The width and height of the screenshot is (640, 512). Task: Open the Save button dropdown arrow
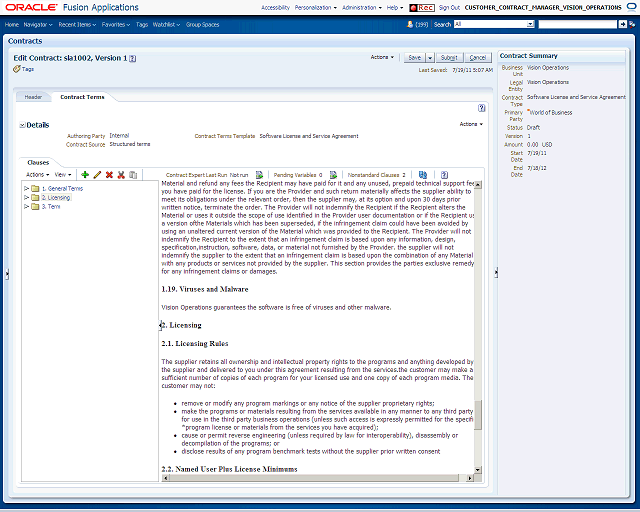point(430,58)
